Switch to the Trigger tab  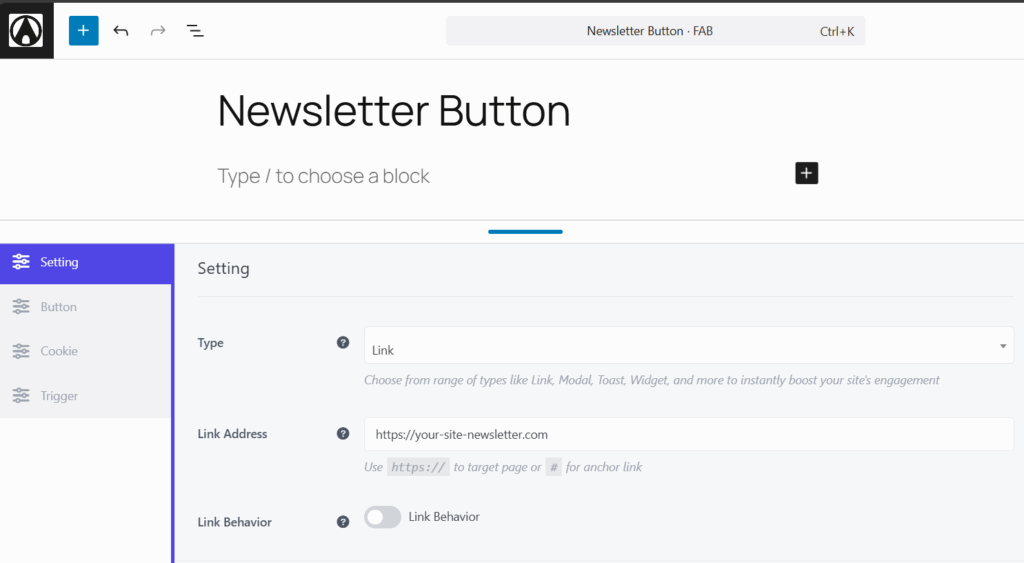click(x=86, y=396)
